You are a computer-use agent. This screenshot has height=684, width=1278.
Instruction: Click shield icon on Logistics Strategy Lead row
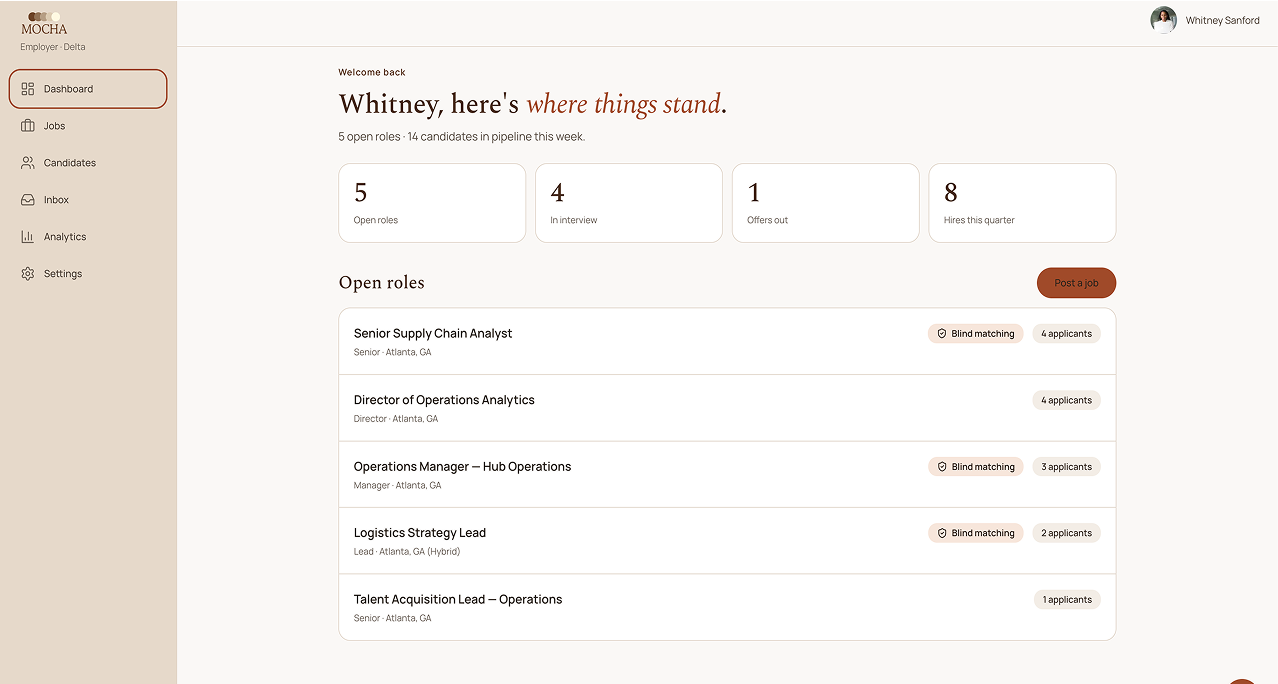pyautogui.click(x=942, y=533)
